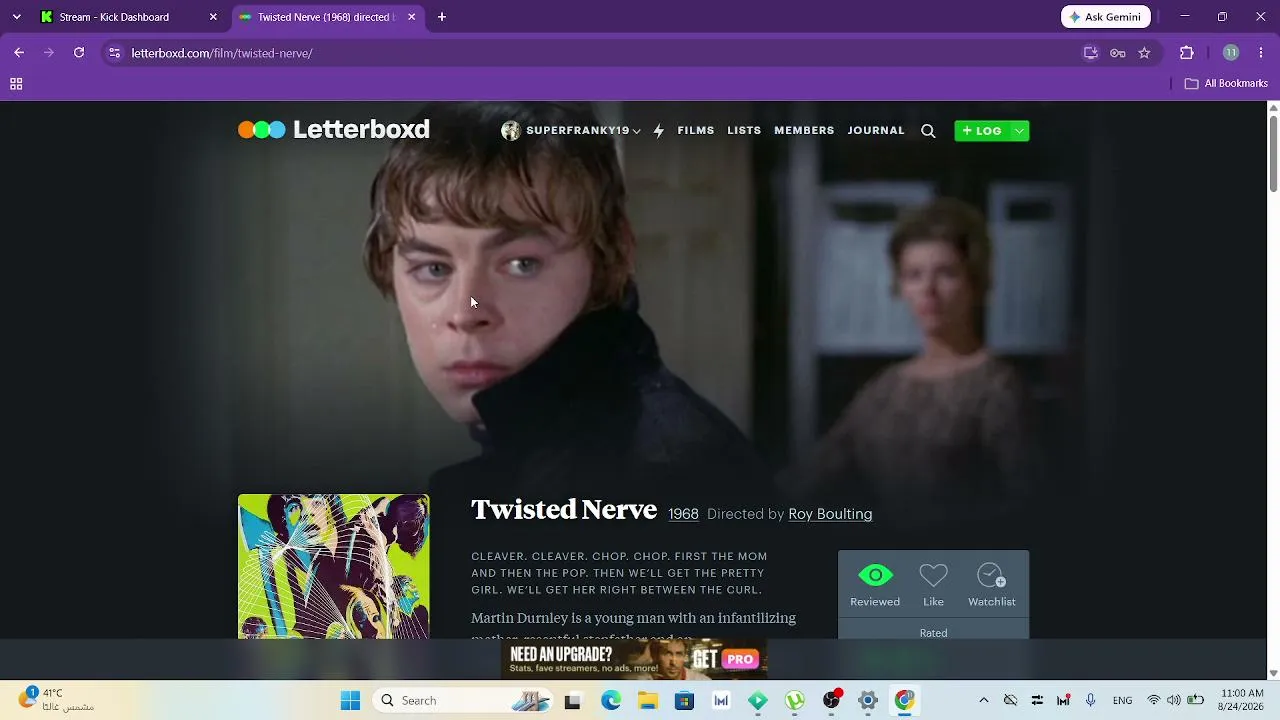Click the Ask Gemini button
This screenshot has width=1280, height=720.
[1106, 17]
